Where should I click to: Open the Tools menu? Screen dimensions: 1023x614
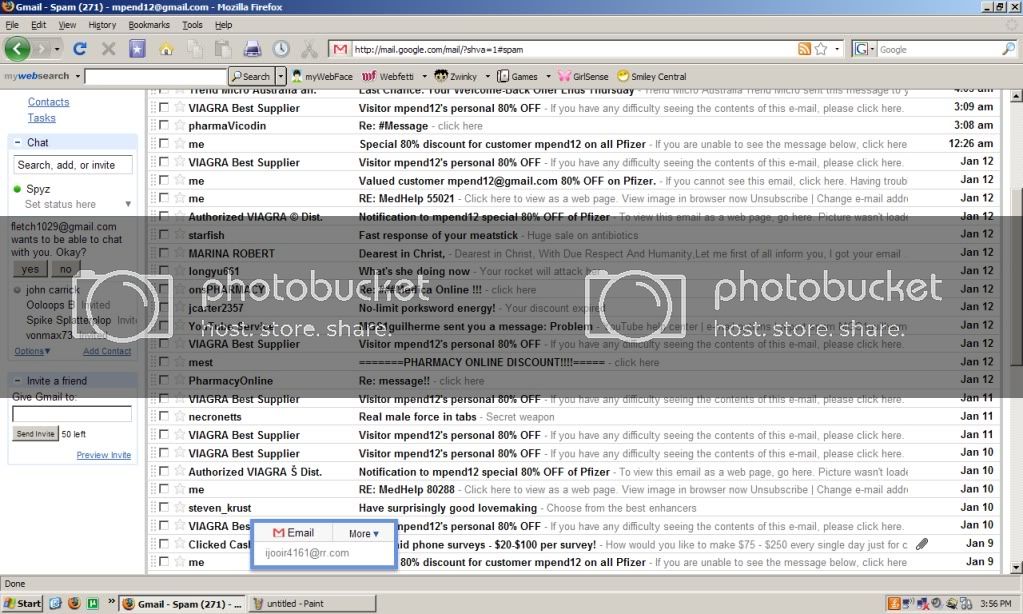point(192,25)
